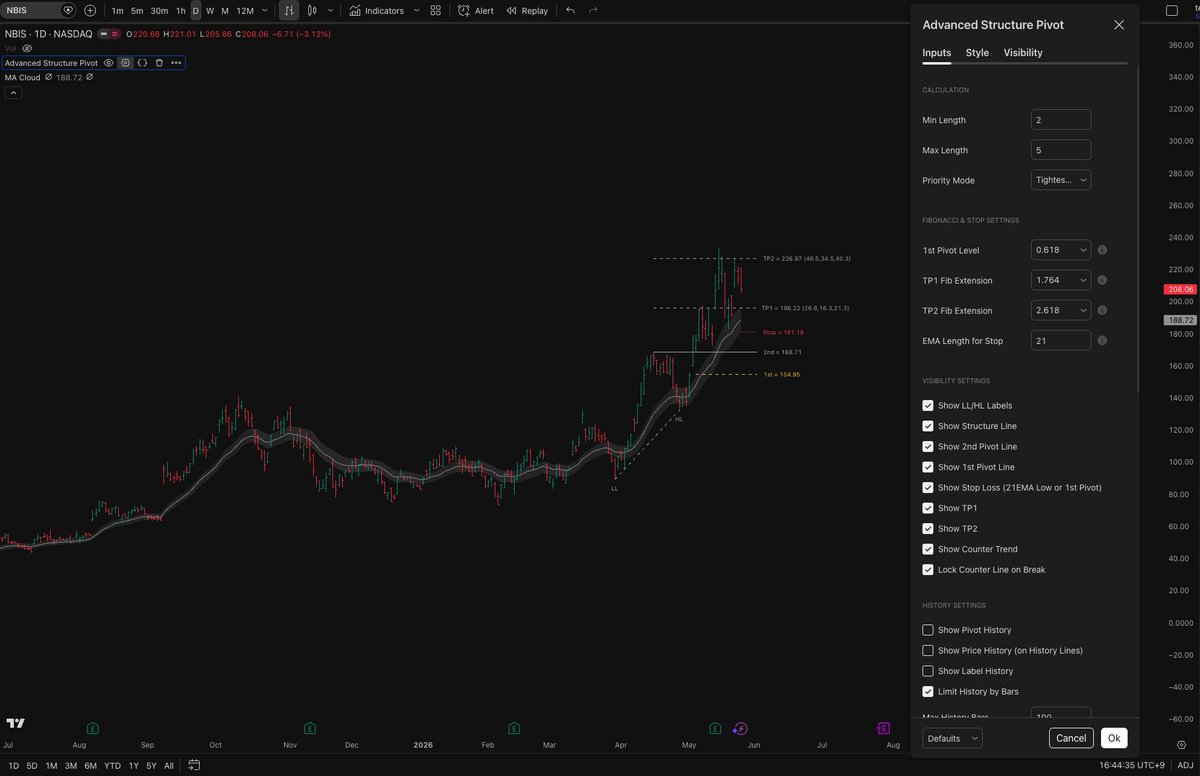Viewport: 1200px width, 776px height.
Task: Toggle Vol indicator hidden-eye icon
Action: pos(27,48)
